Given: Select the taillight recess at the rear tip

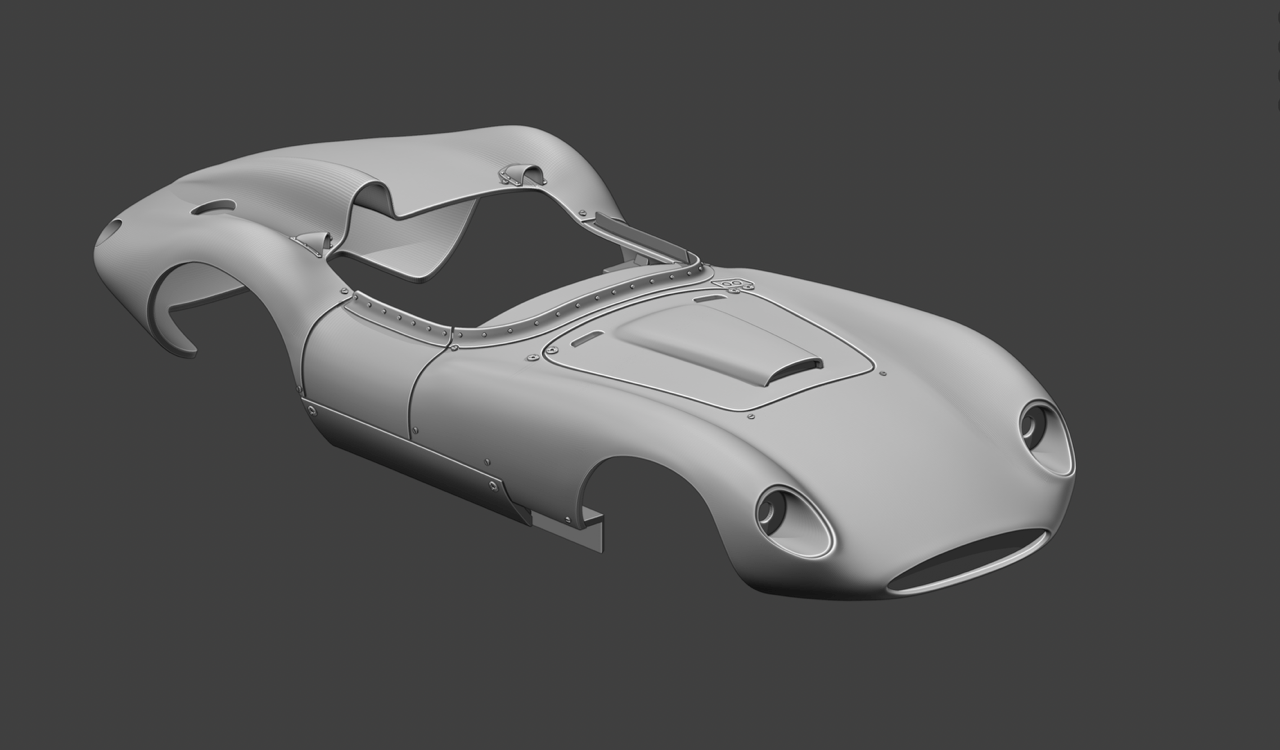Looking at the screenshot, I should click(x=109, y=231).
